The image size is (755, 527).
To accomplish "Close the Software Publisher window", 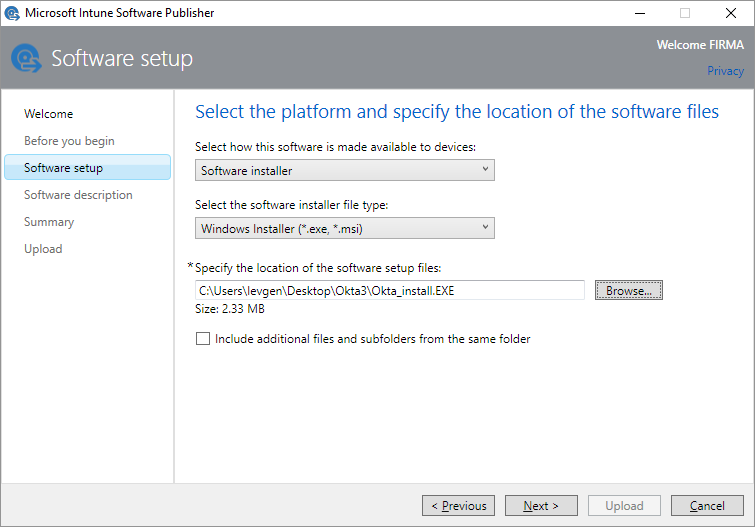I will coord(731,13).
